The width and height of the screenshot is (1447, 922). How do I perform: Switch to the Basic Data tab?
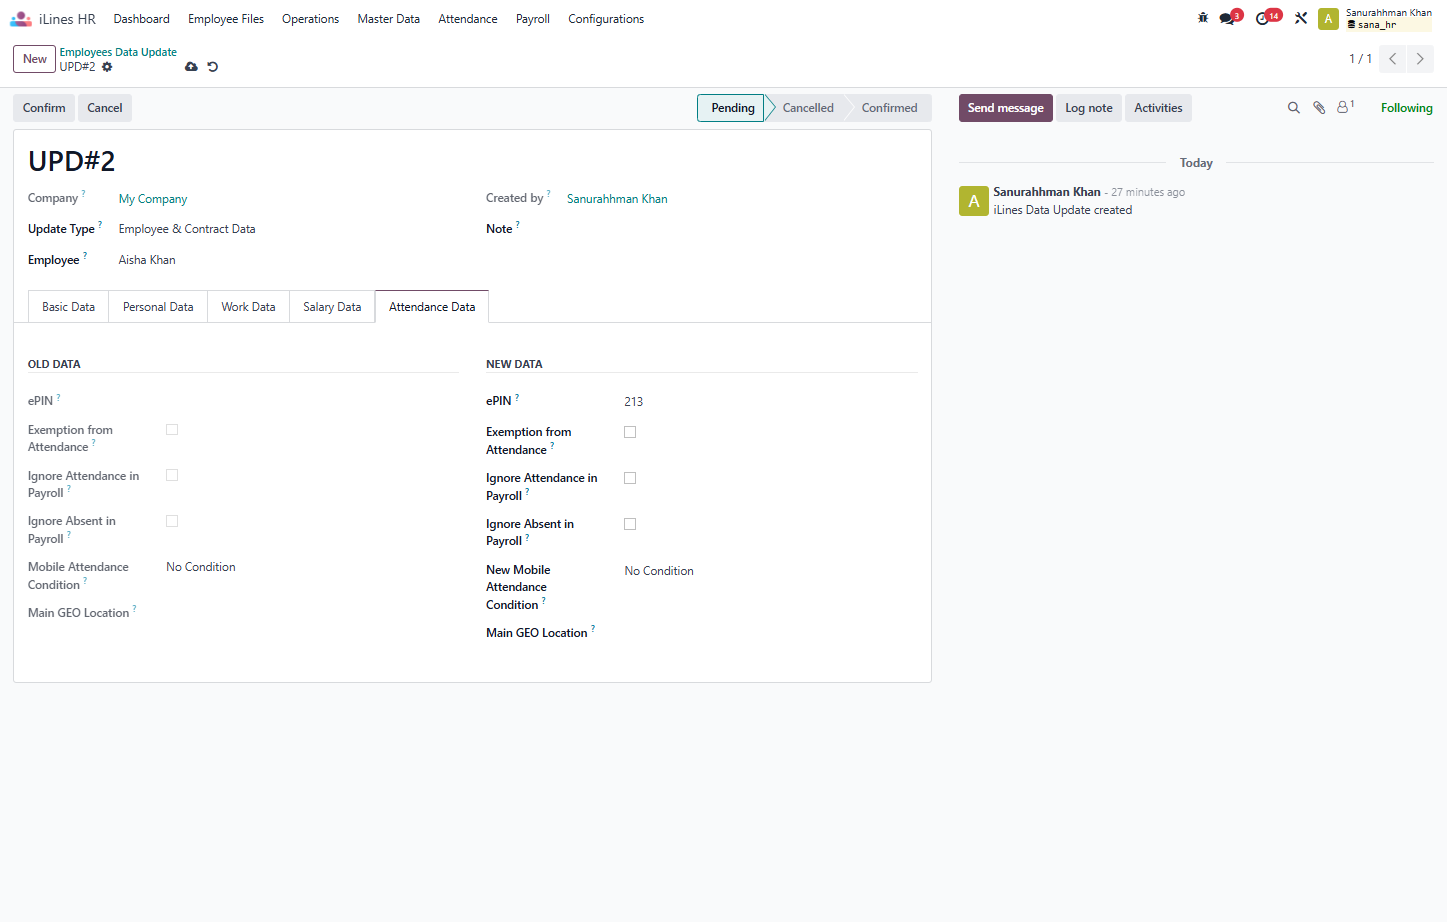(68, 307)
